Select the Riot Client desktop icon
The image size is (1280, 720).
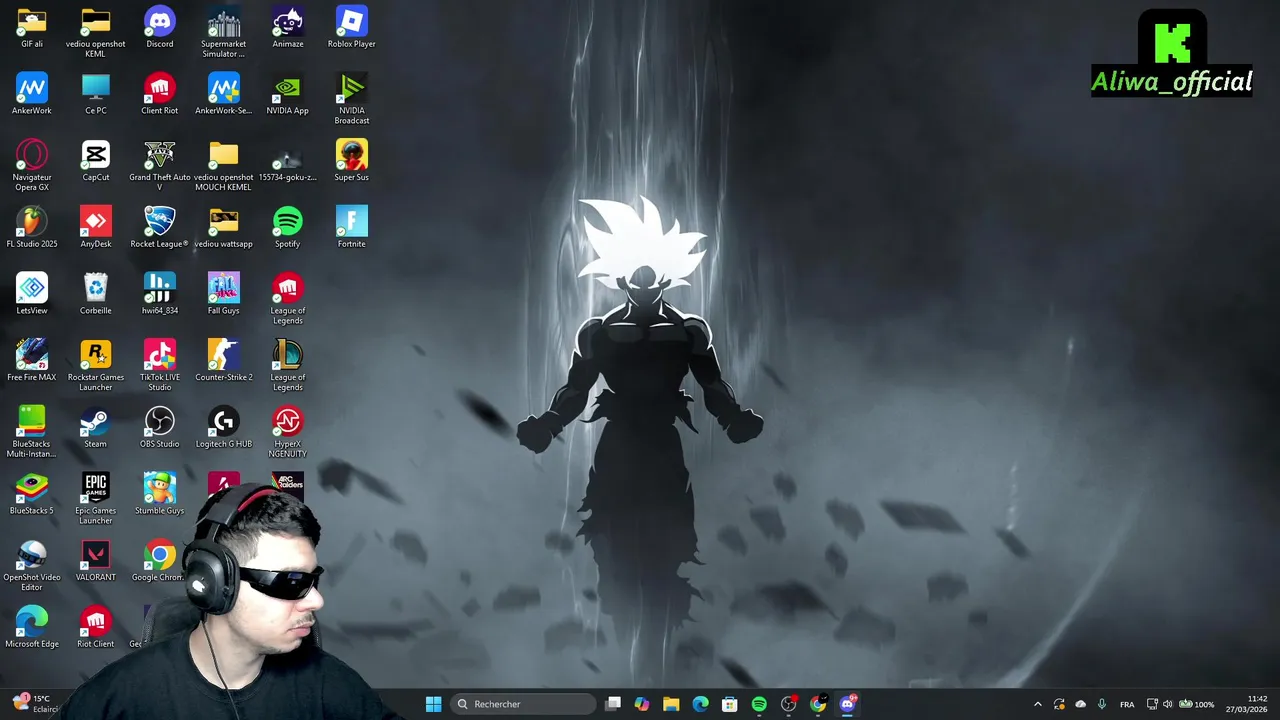coord(96,627)
